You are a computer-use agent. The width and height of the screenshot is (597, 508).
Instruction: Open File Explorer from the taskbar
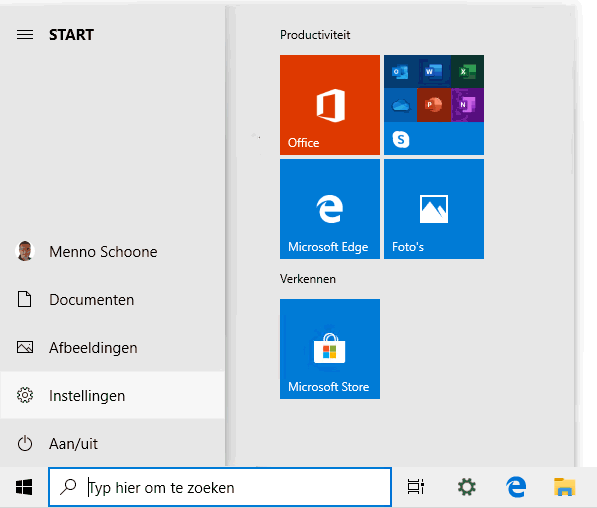565,487
